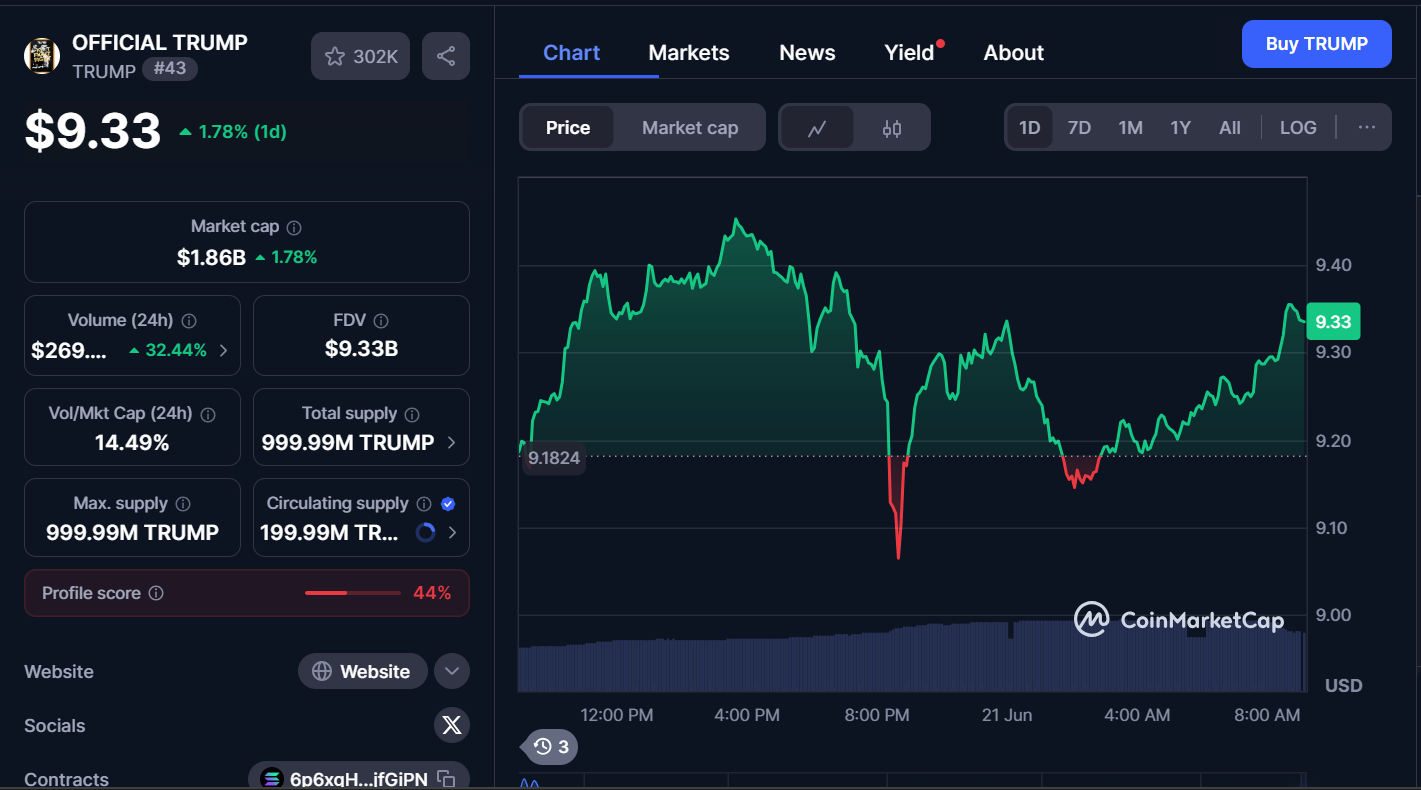Copy the contract address 6p6xgH...jfGiPN
The height and width of the screenshot is (790, 1421).
pyautogui.click(x=447, y=779)
